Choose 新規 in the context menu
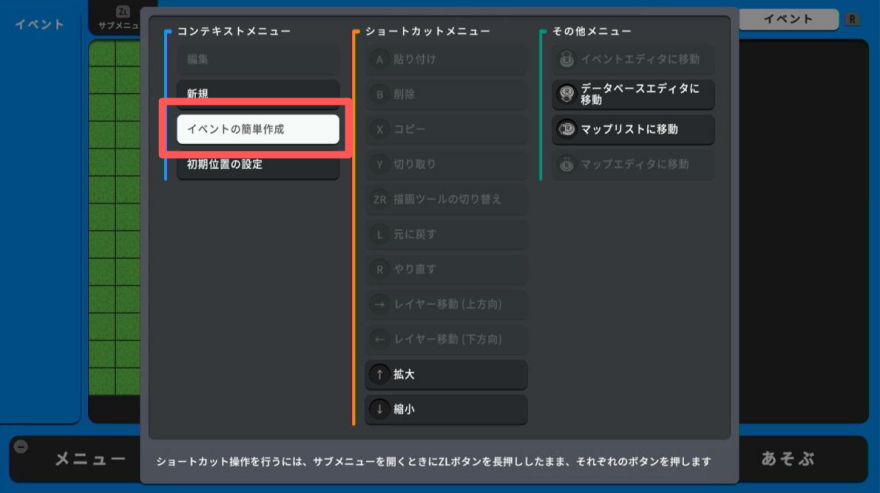This screenshot has height=493, width=880. coord(258,94)
